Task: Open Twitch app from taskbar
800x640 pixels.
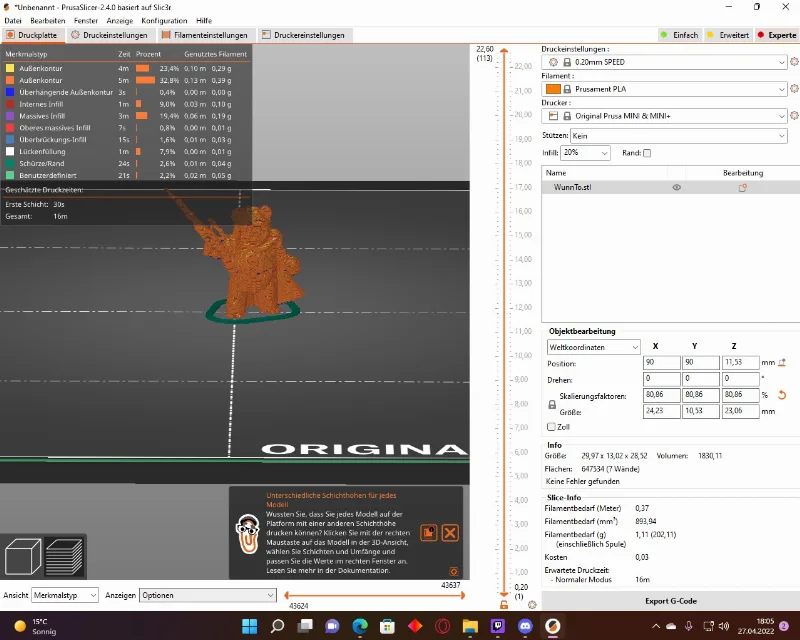Action: (497, 626)
